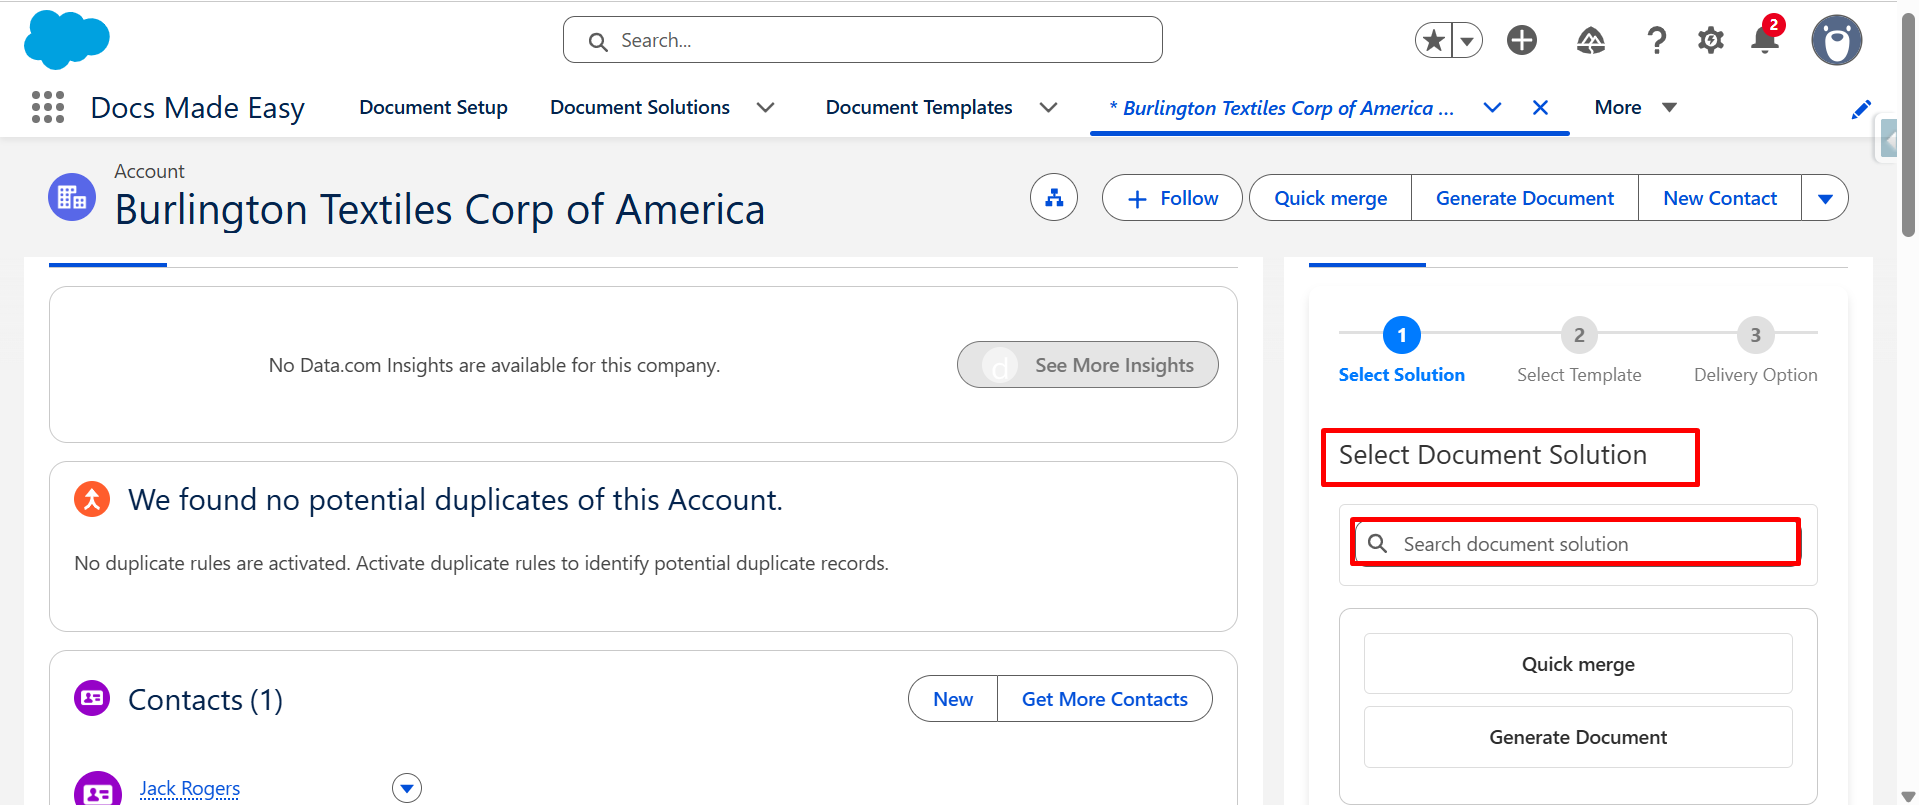The height and width of the screenshot is (805, 1919).
Task: Open the Jack Rogers row actions dropdown
Action: (x=407, y=788)
